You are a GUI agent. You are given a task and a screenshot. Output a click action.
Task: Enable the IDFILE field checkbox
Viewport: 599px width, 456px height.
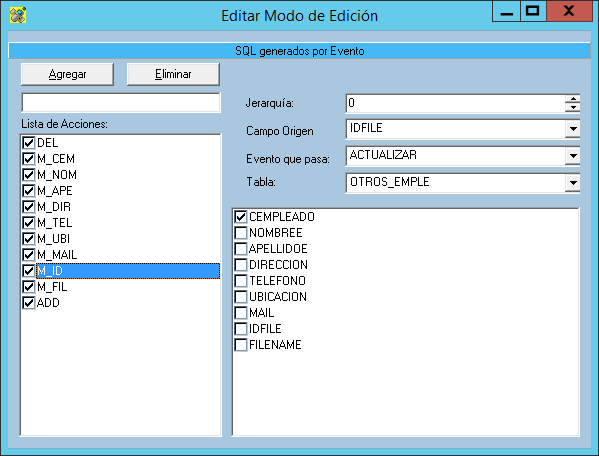click(x=241, y=329)
